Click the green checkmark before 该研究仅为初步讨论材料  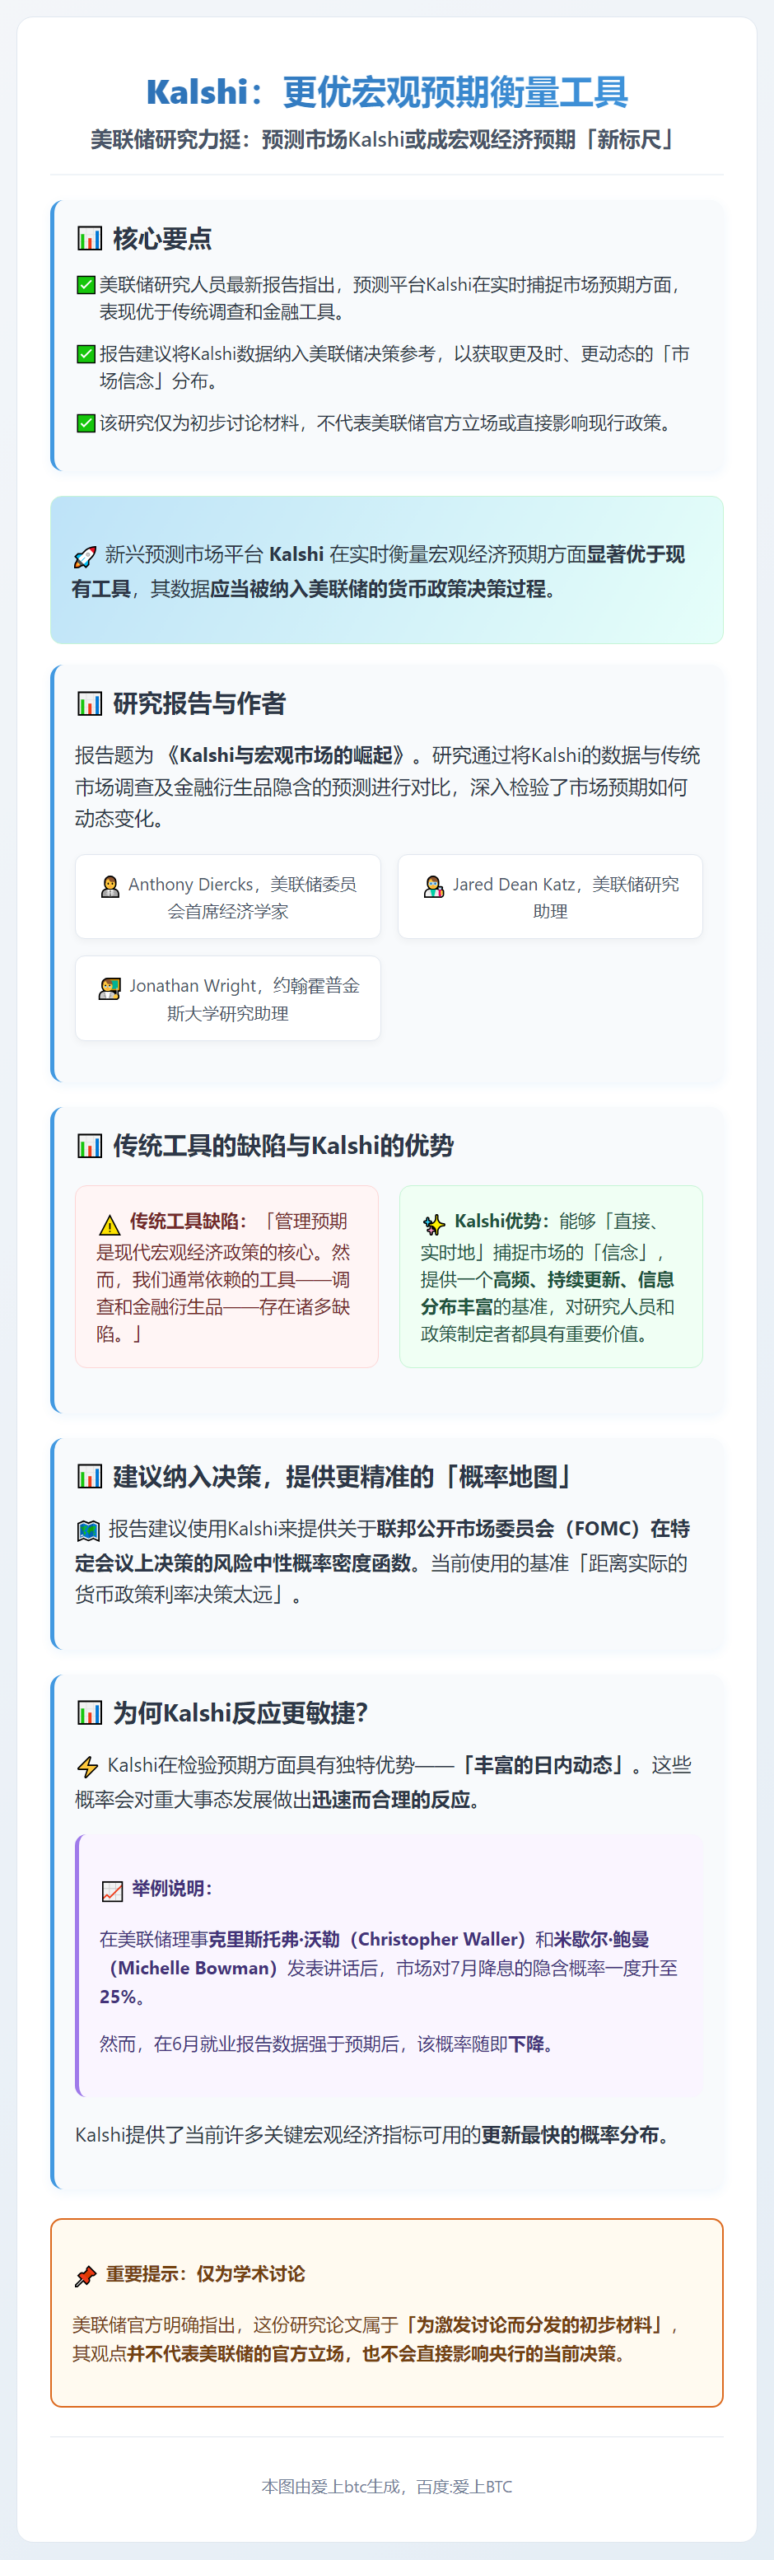point(86,423)
